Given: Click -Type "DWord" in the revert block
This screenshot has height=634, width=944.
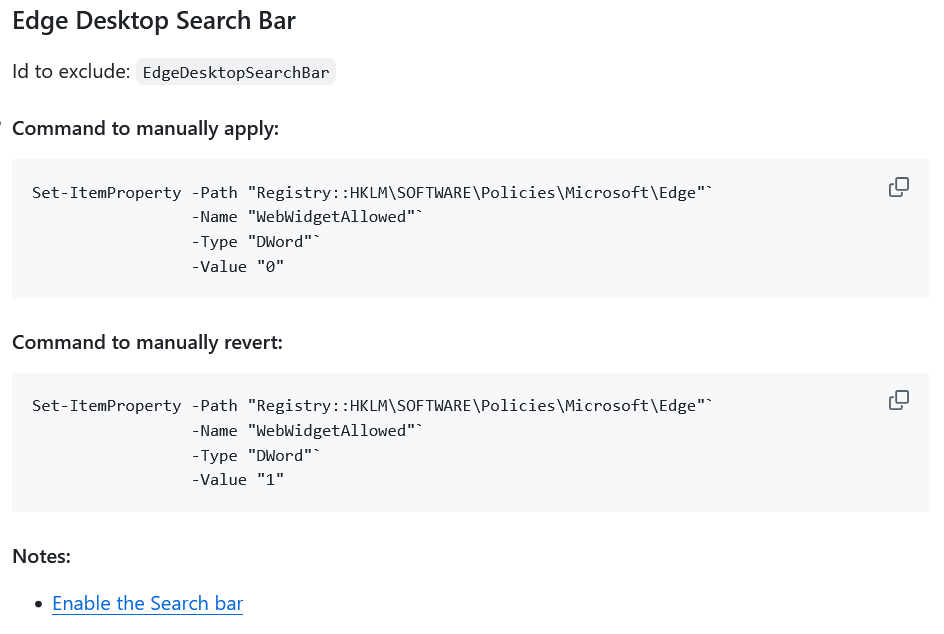Looking at the screenshot, I should pos(257,455).
